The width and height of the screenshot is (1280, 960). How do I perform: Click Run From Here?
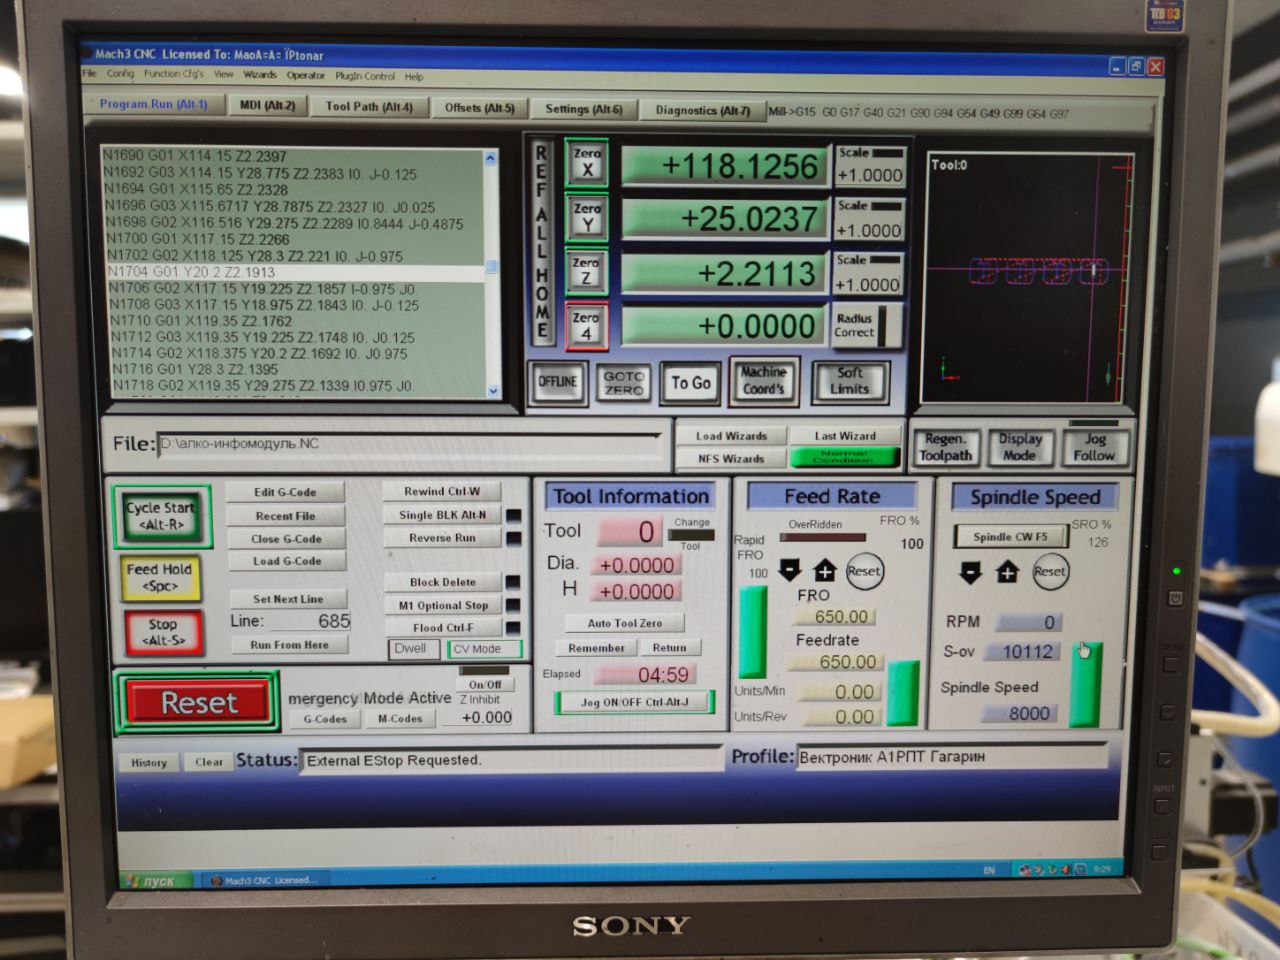click(289, 646)
